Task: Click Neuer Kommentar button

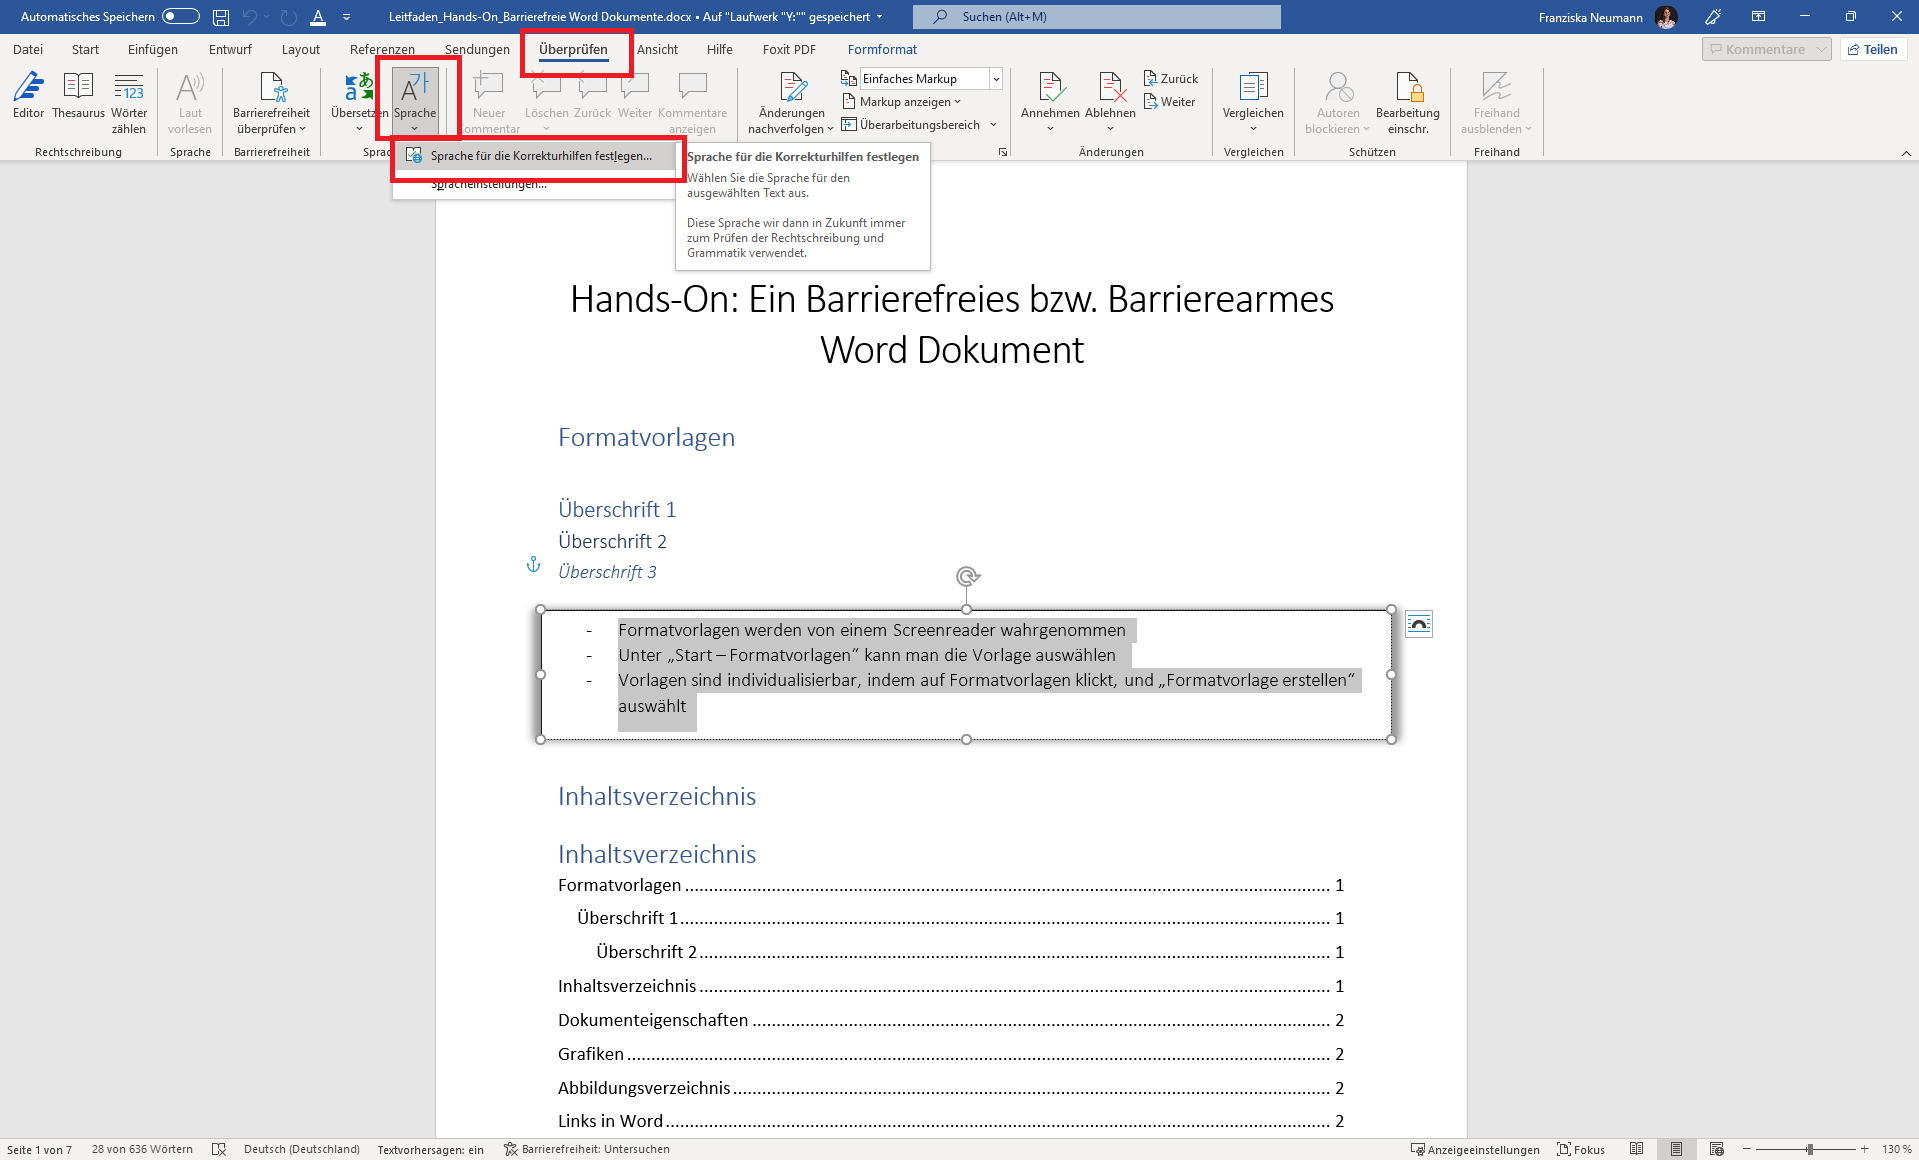Action: pyautogui.click(x=489, y=102)
